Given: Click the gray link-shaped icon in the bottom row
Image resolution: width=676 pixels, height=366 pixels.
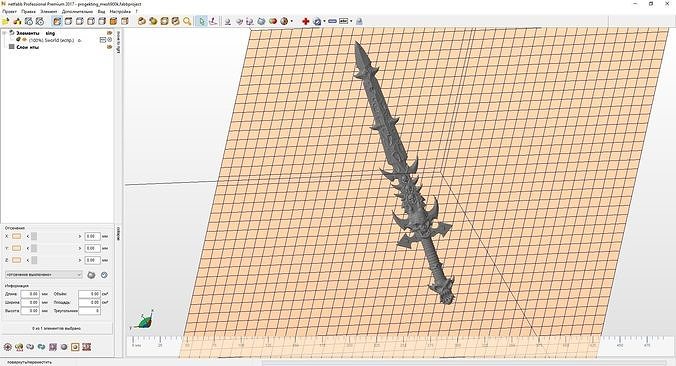Looking at the screenshot, I should coord(30,347).
